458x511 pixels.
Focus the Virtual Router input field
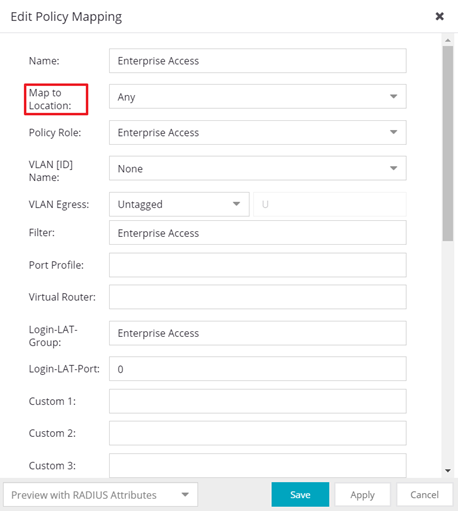258,297
